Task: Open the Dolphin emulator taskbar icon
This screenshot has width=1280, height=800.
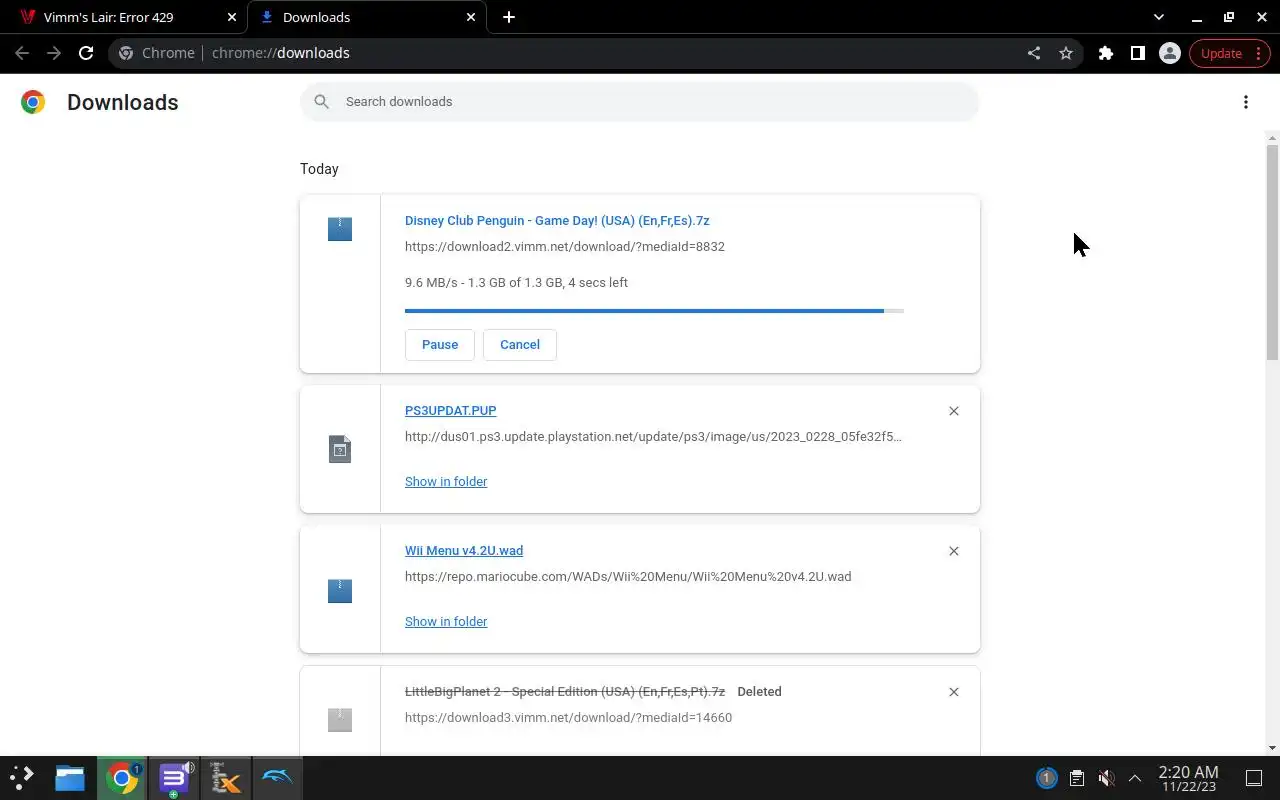Action: 278,778
